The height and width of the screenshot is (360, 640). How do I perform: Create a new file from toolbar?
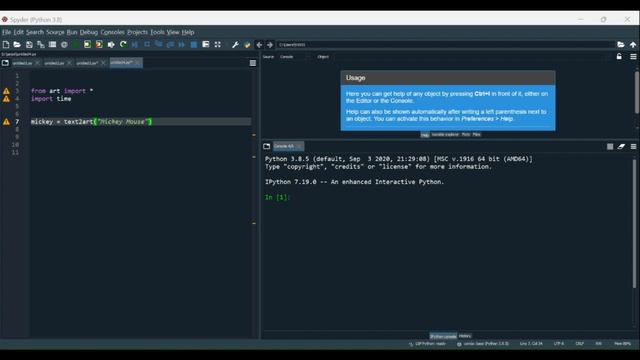(x=6, y=44)
